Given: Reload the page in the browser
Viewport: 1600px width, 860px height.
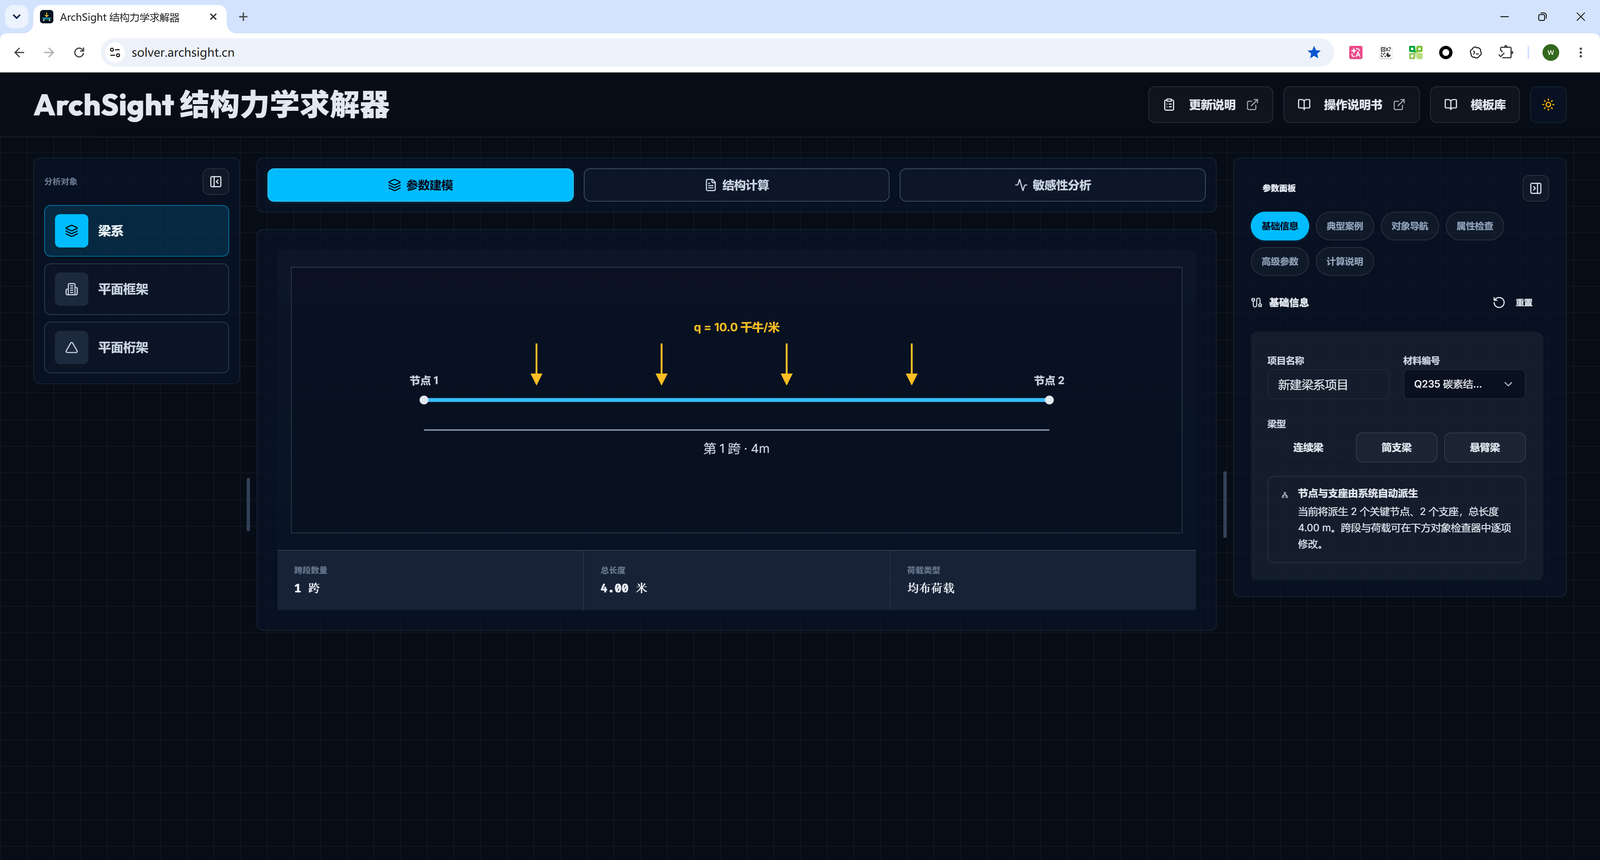Looking at the screenshot, I should (79, 52).
